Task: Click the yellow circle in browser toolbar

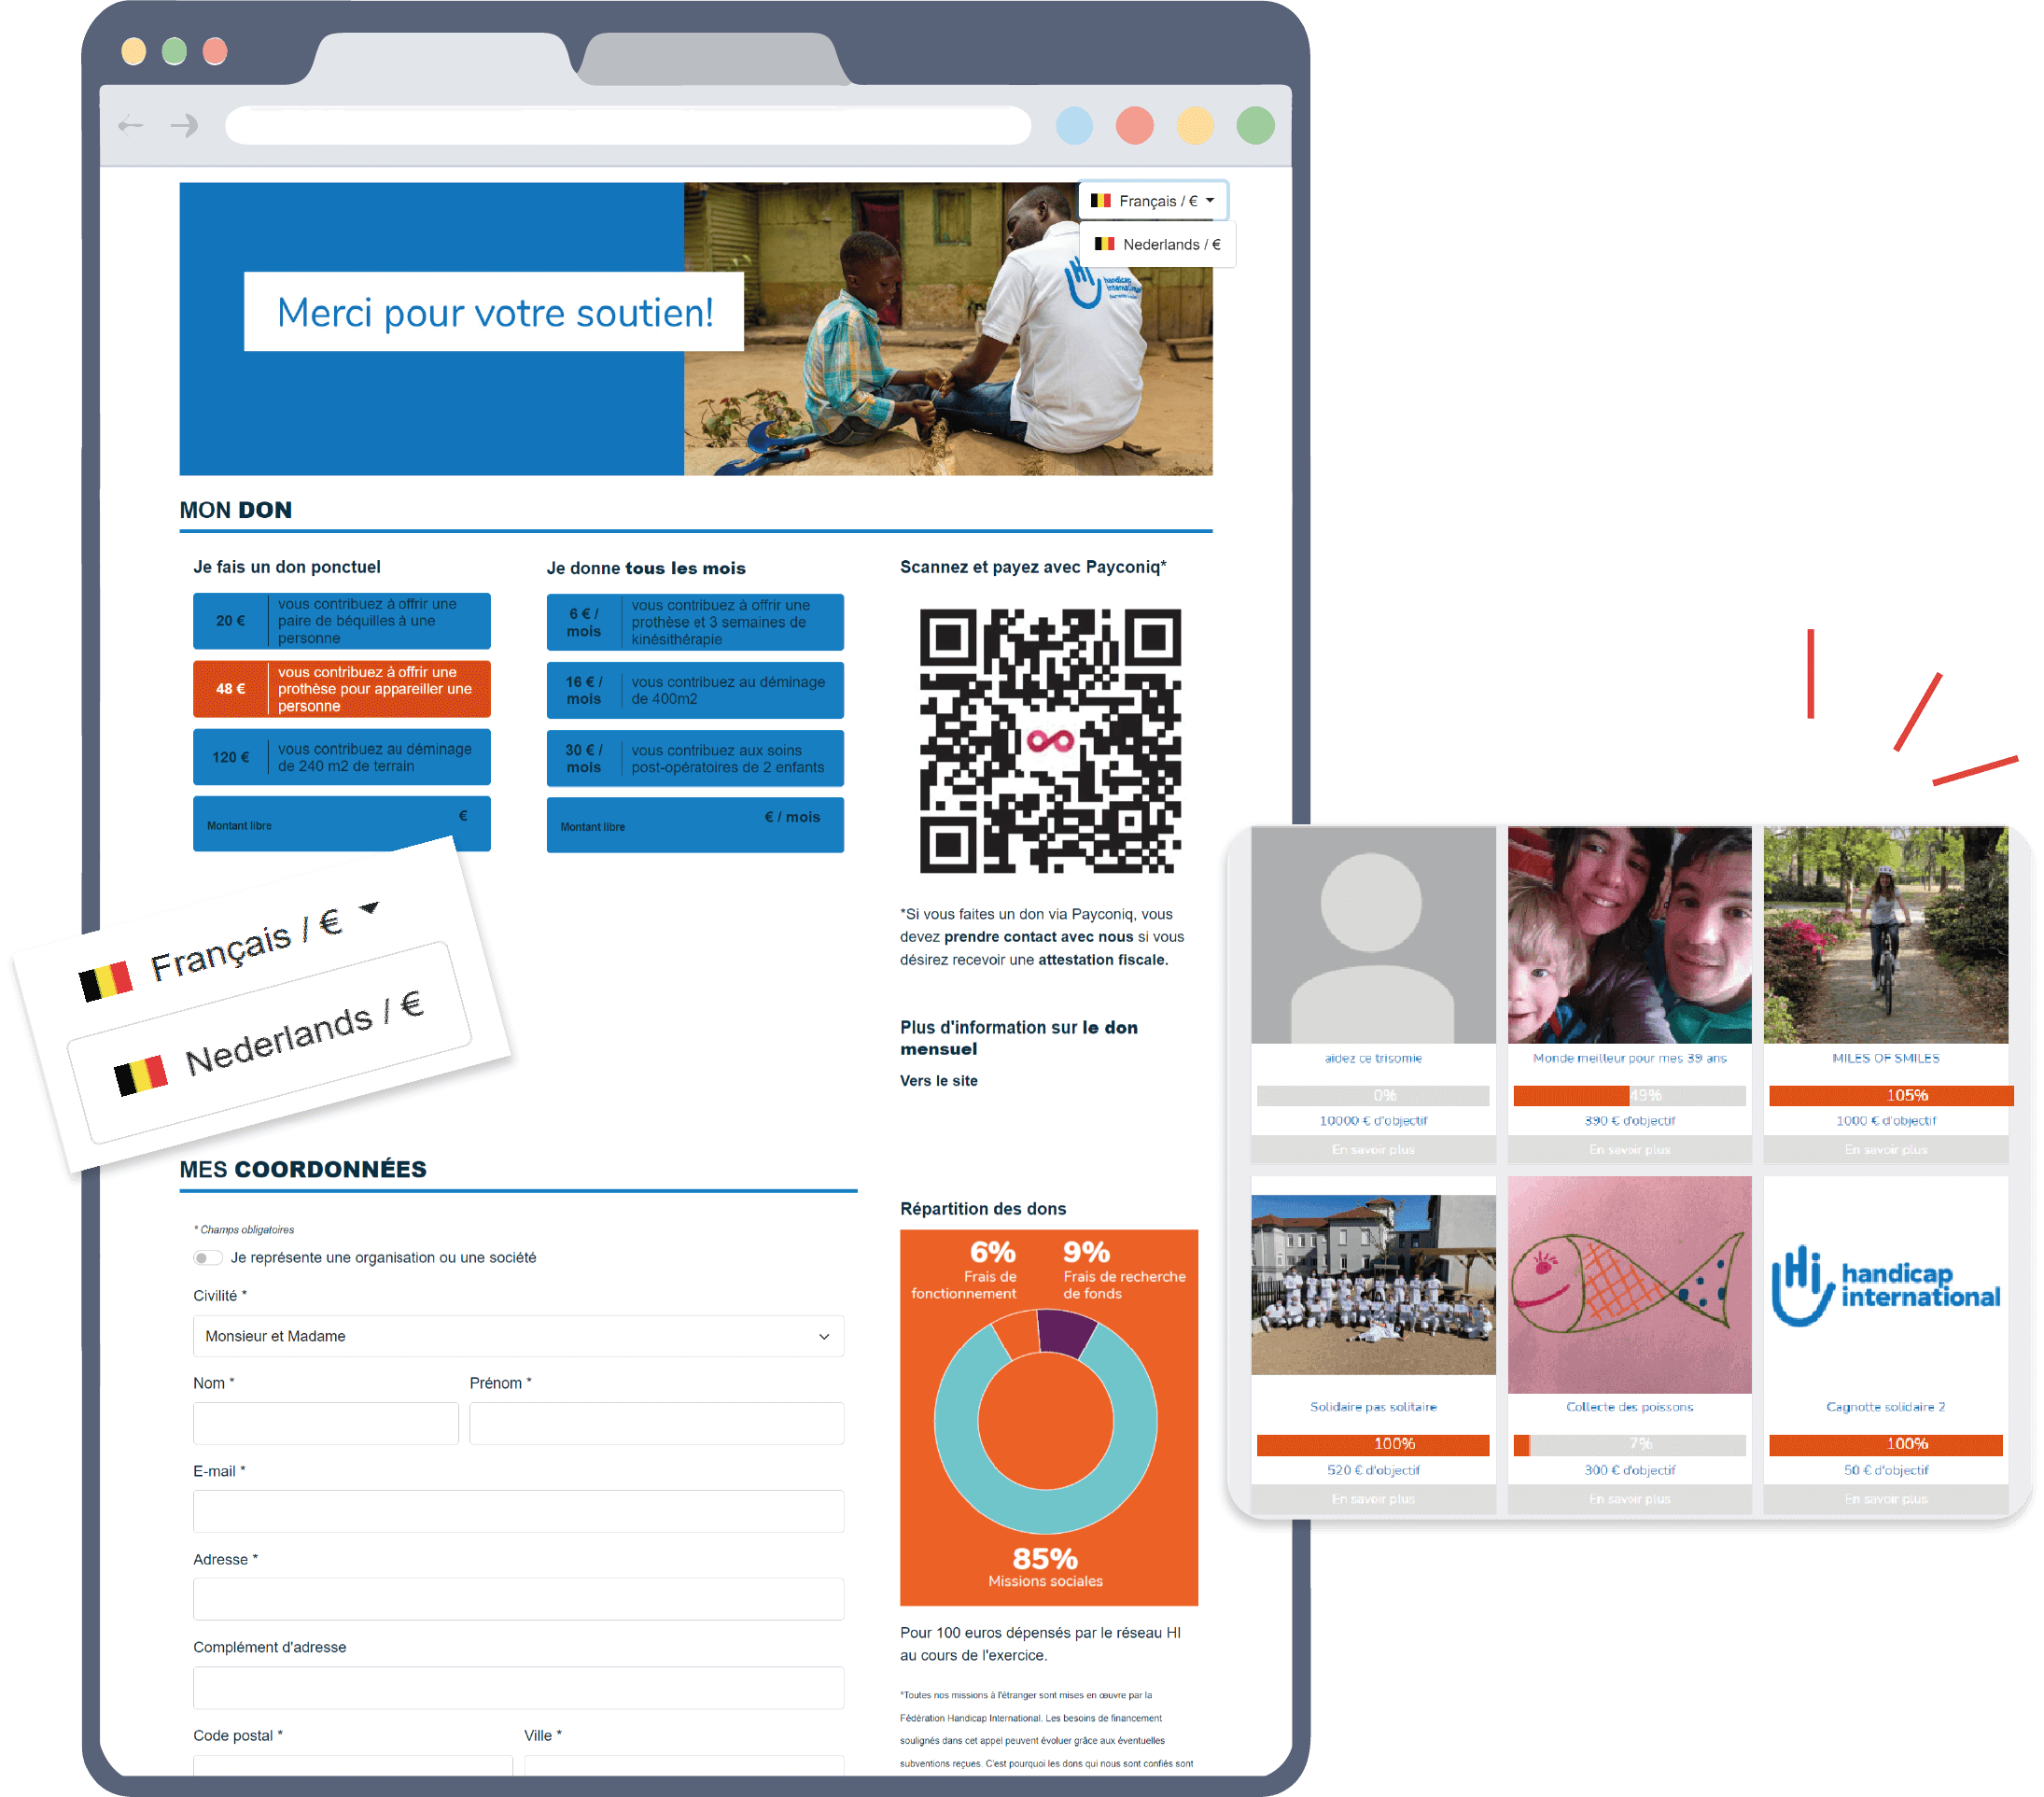Action: [1195, 125]
